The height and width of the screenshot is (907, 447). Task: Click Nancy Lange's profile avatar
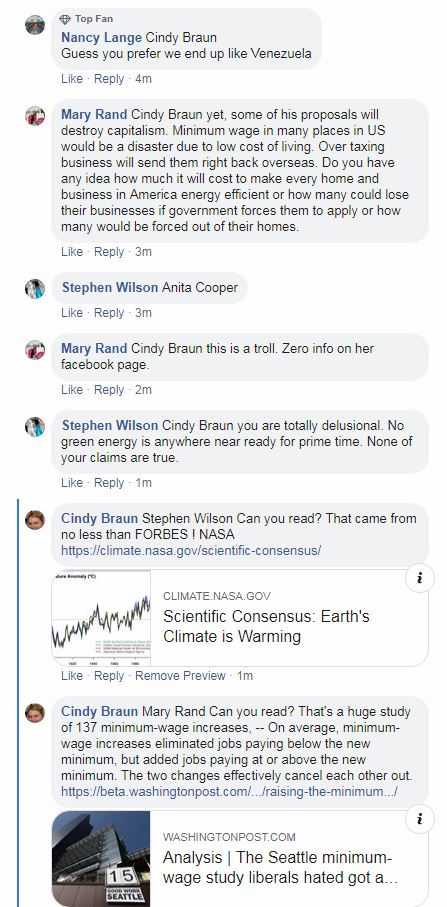[x=35, y=25]
